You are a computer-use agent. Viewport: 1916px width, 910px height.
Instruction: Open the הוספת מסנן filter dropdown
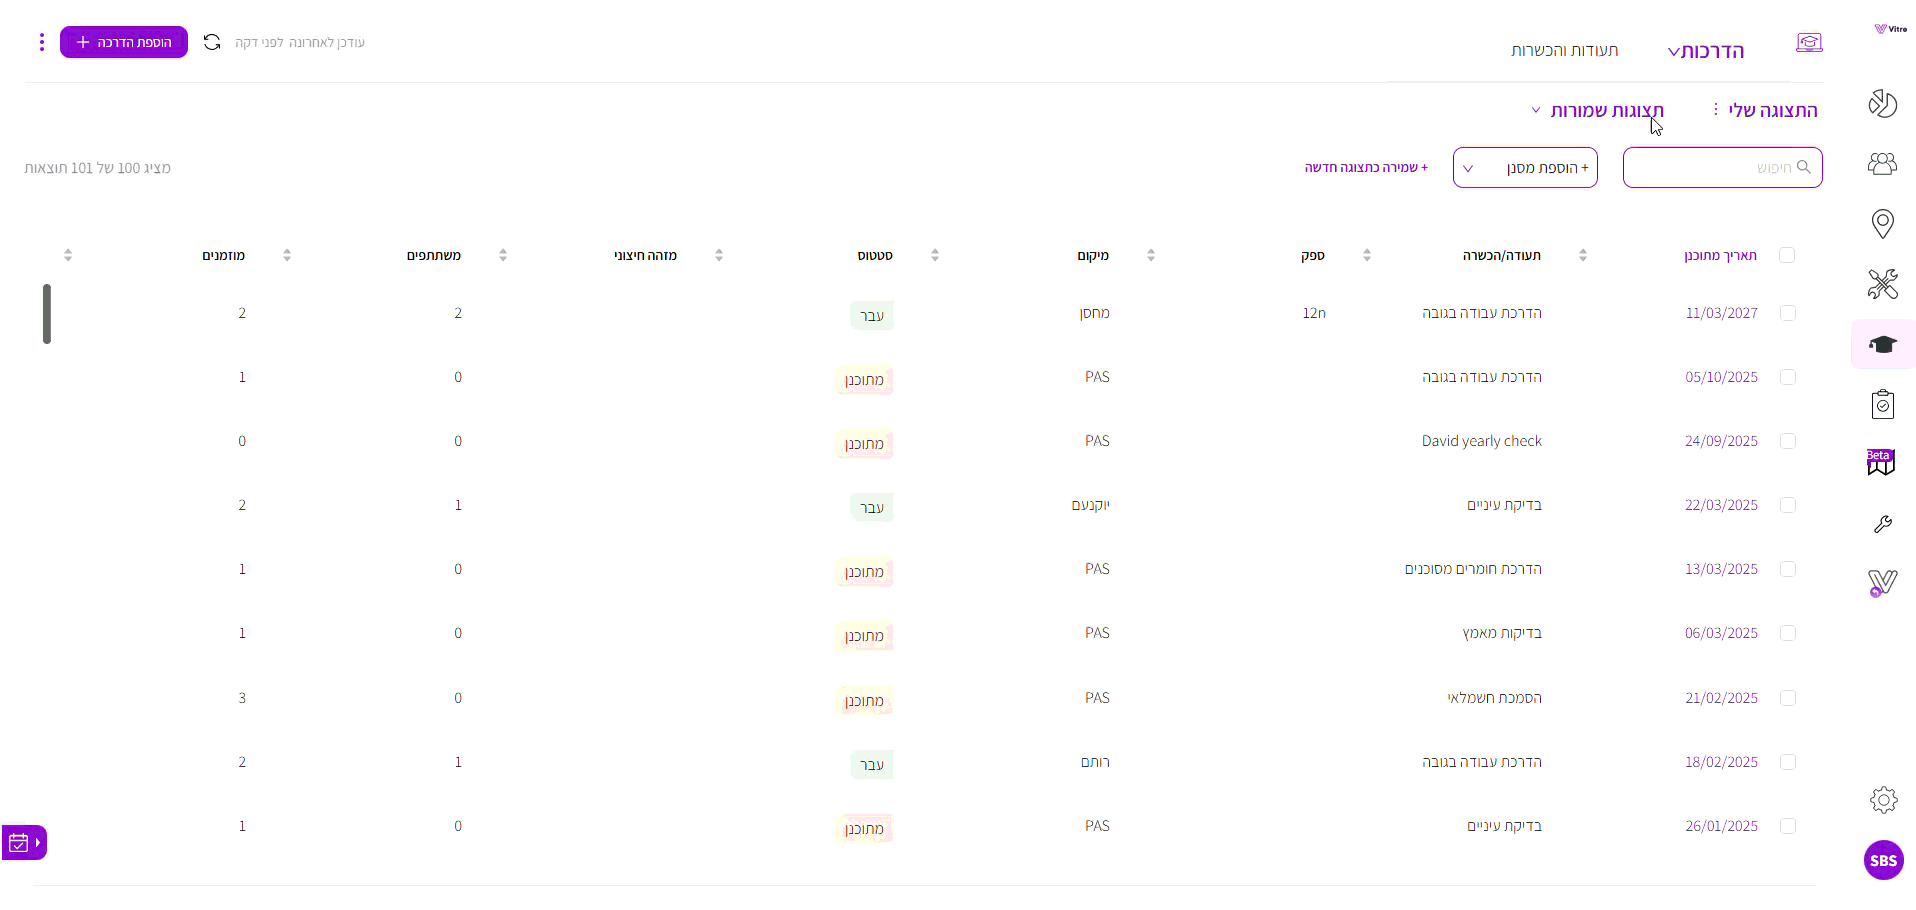1525,168
